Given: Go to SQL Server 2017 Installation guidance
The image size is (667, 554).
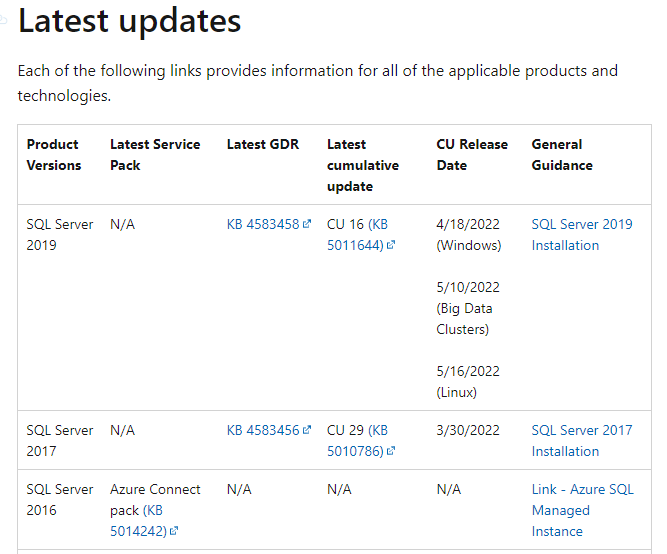Looking at the screenshot, I should [581, 440].
